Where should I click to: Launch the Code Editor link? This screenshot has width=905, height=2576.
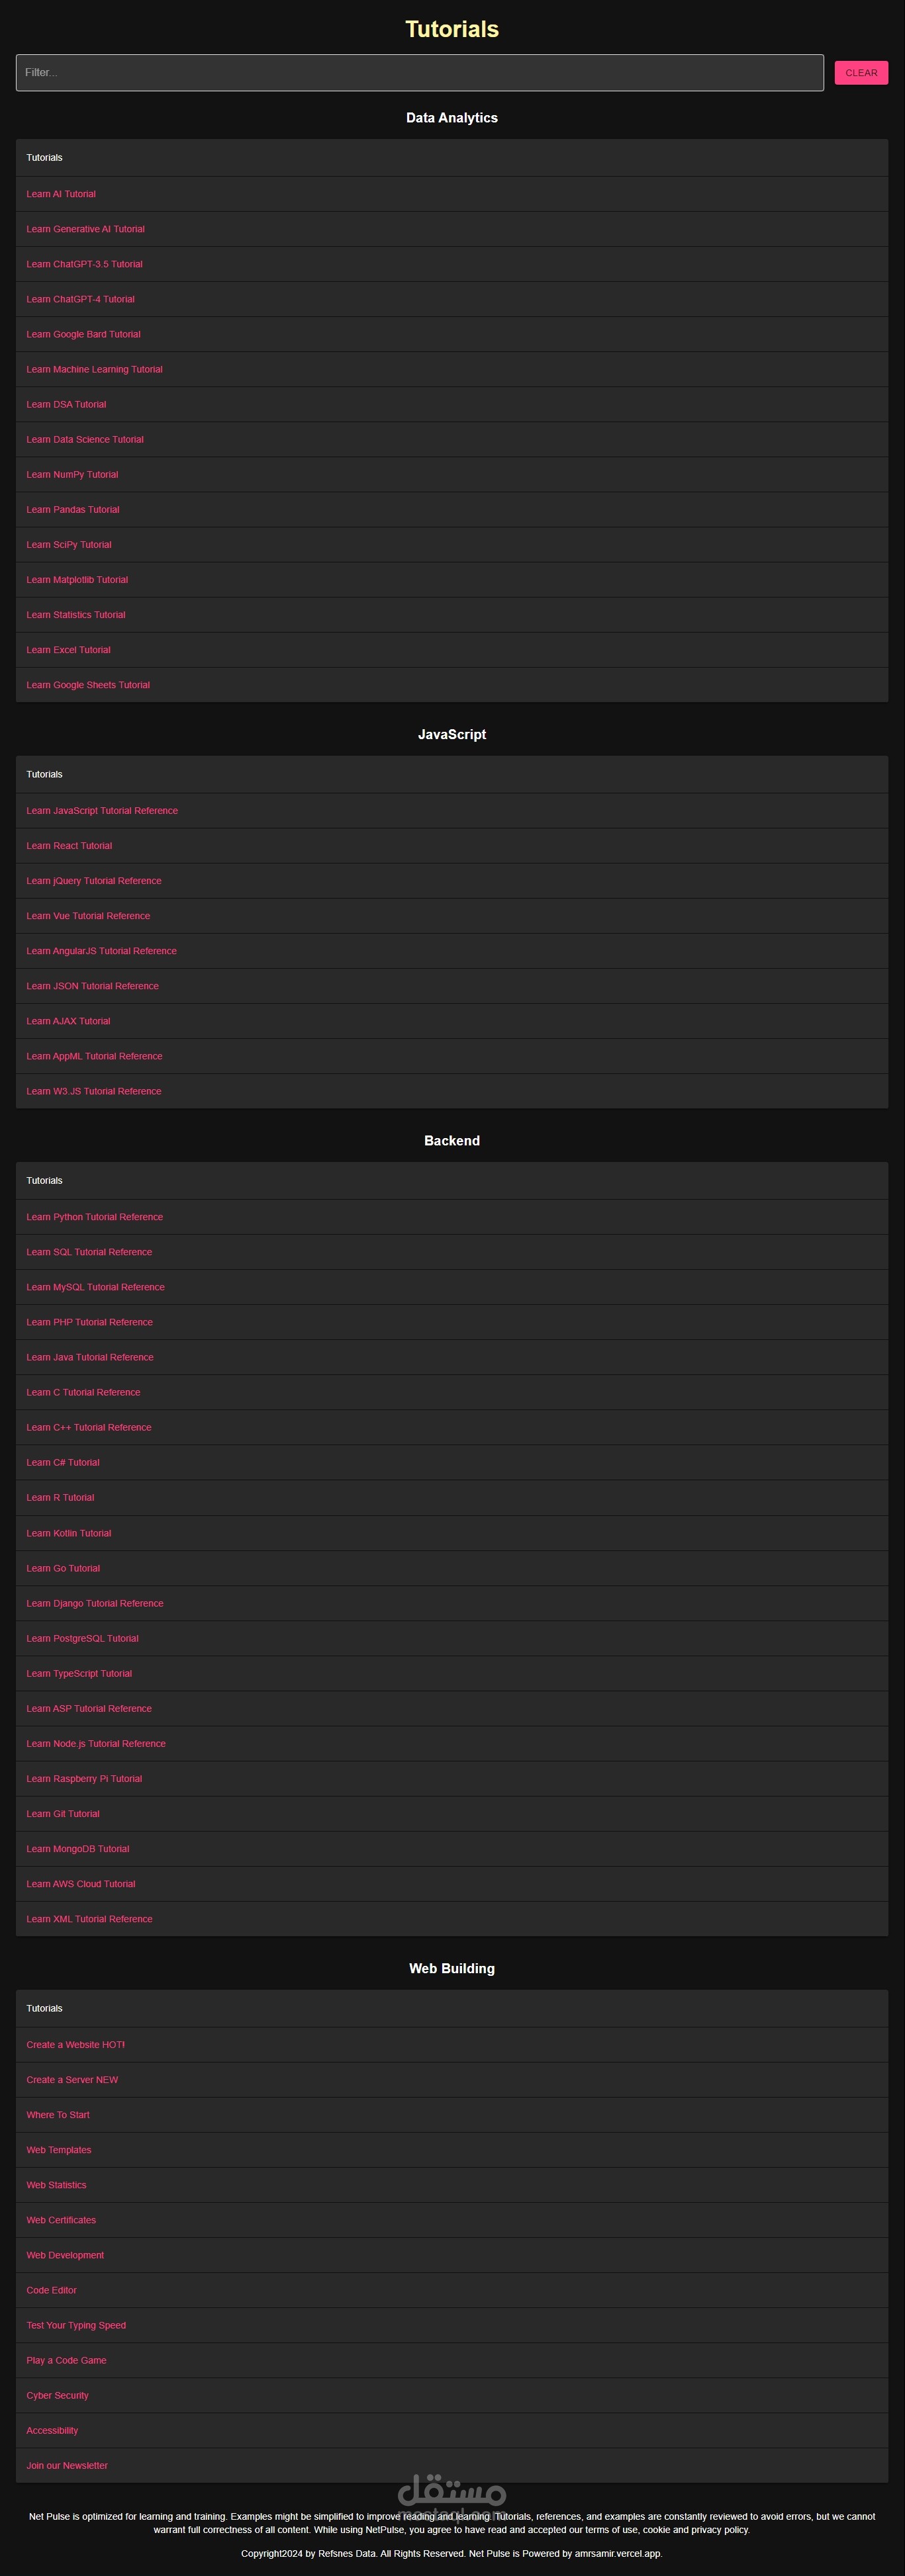tap(52, 2290)
